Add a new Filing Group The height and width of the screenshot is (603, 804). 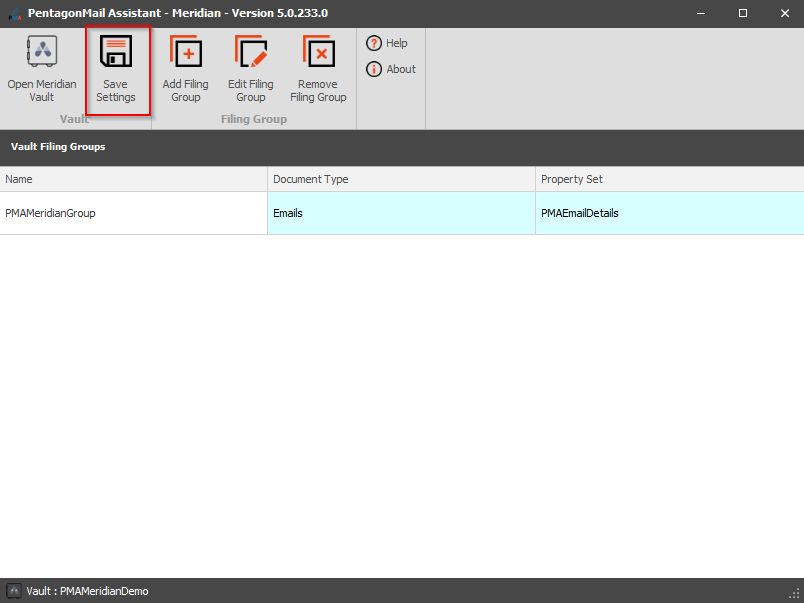[186, 70]
